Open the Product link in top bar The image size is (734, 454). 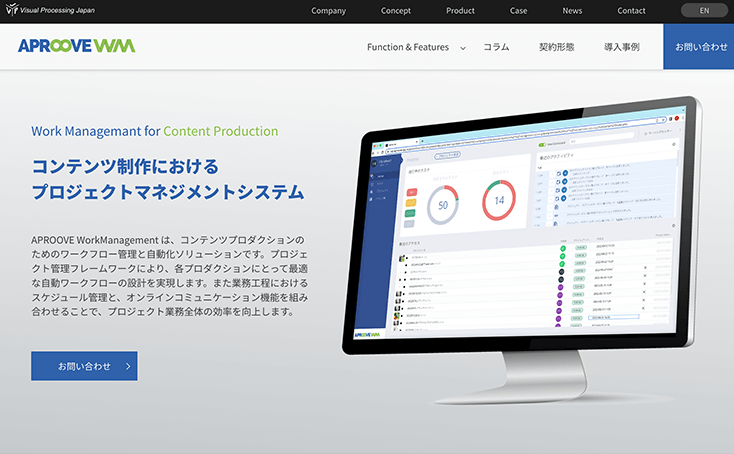(460, 11)
